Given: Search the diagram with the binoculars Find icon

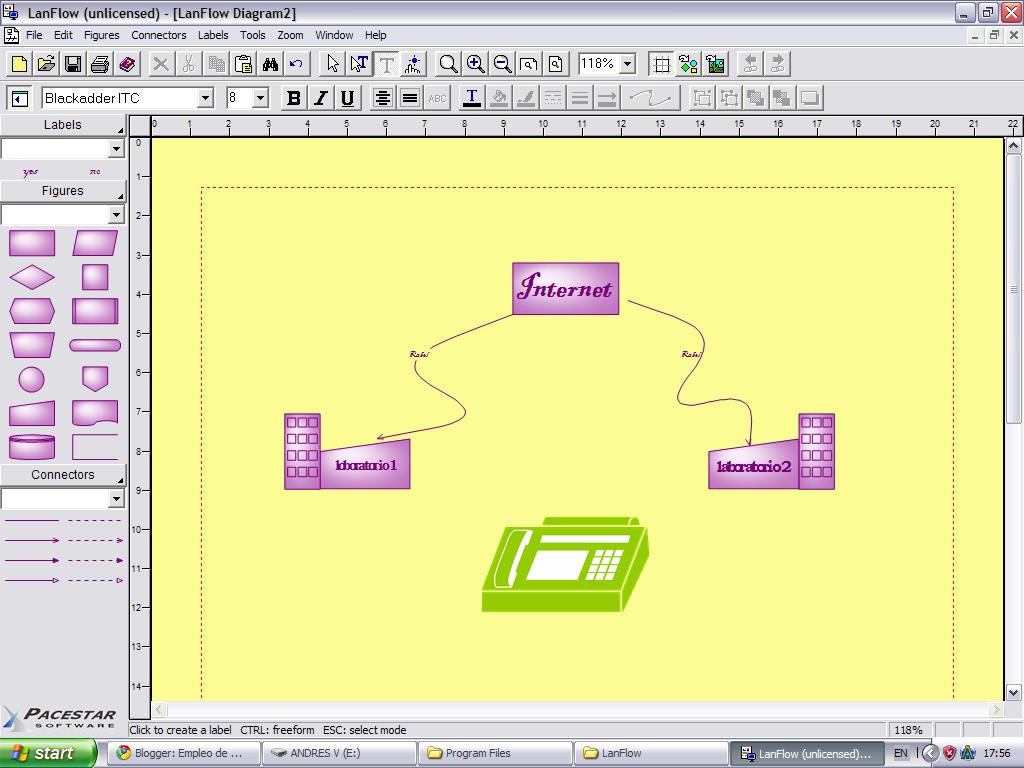Looking at the screenshot, I should [271, 64].
